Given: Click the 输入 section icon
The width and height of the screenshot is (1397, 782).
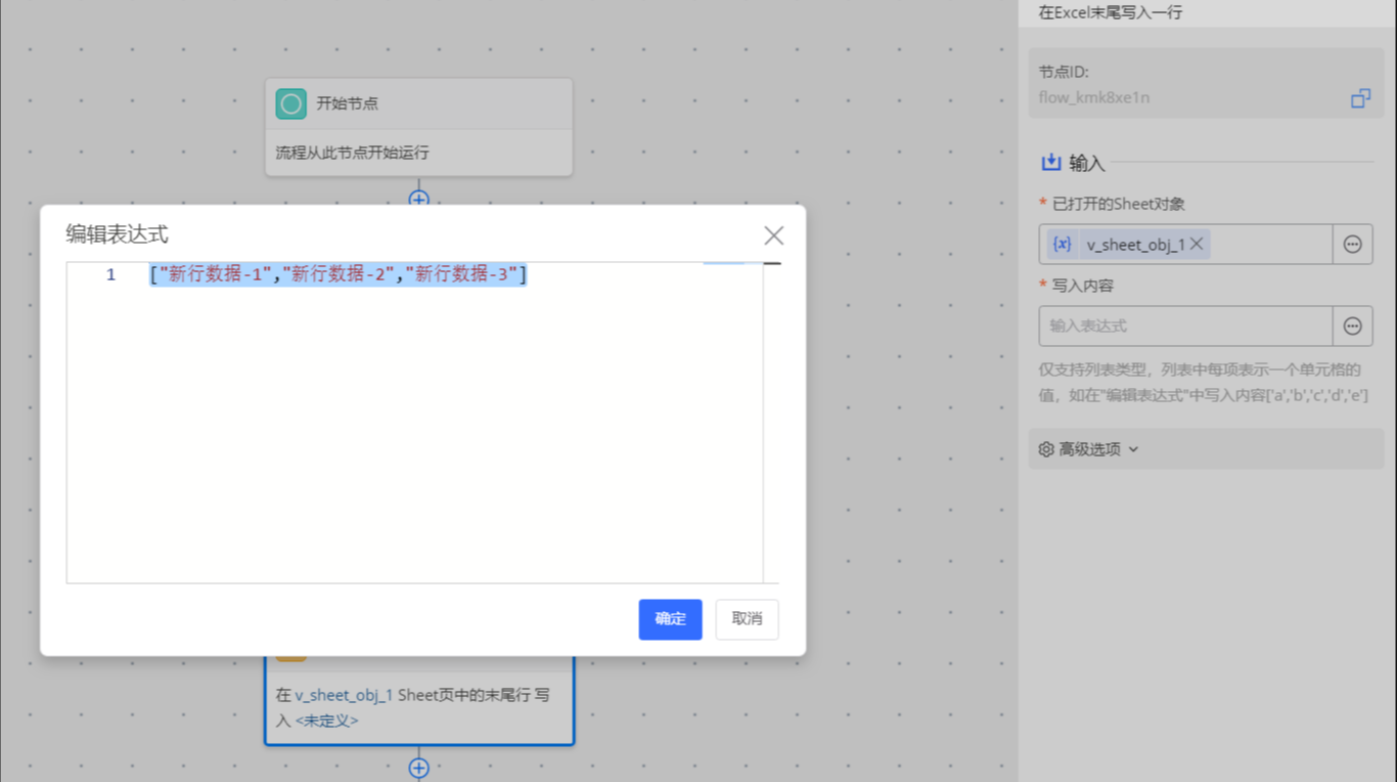Looking at the screenshot, I should tap(1051, 162).
